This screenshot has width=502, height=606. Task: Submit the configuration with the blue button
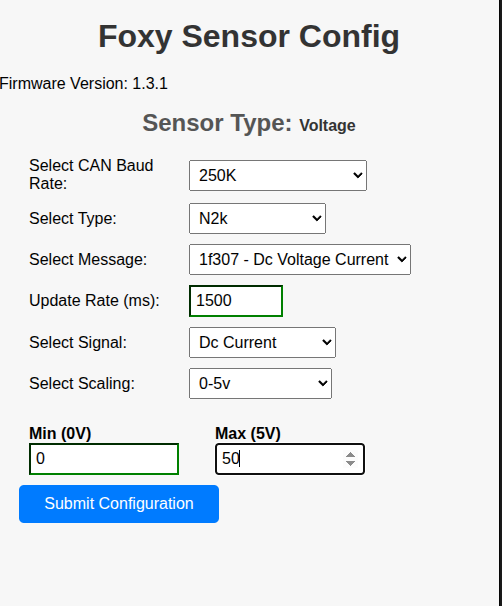click(x=119, y=504)
